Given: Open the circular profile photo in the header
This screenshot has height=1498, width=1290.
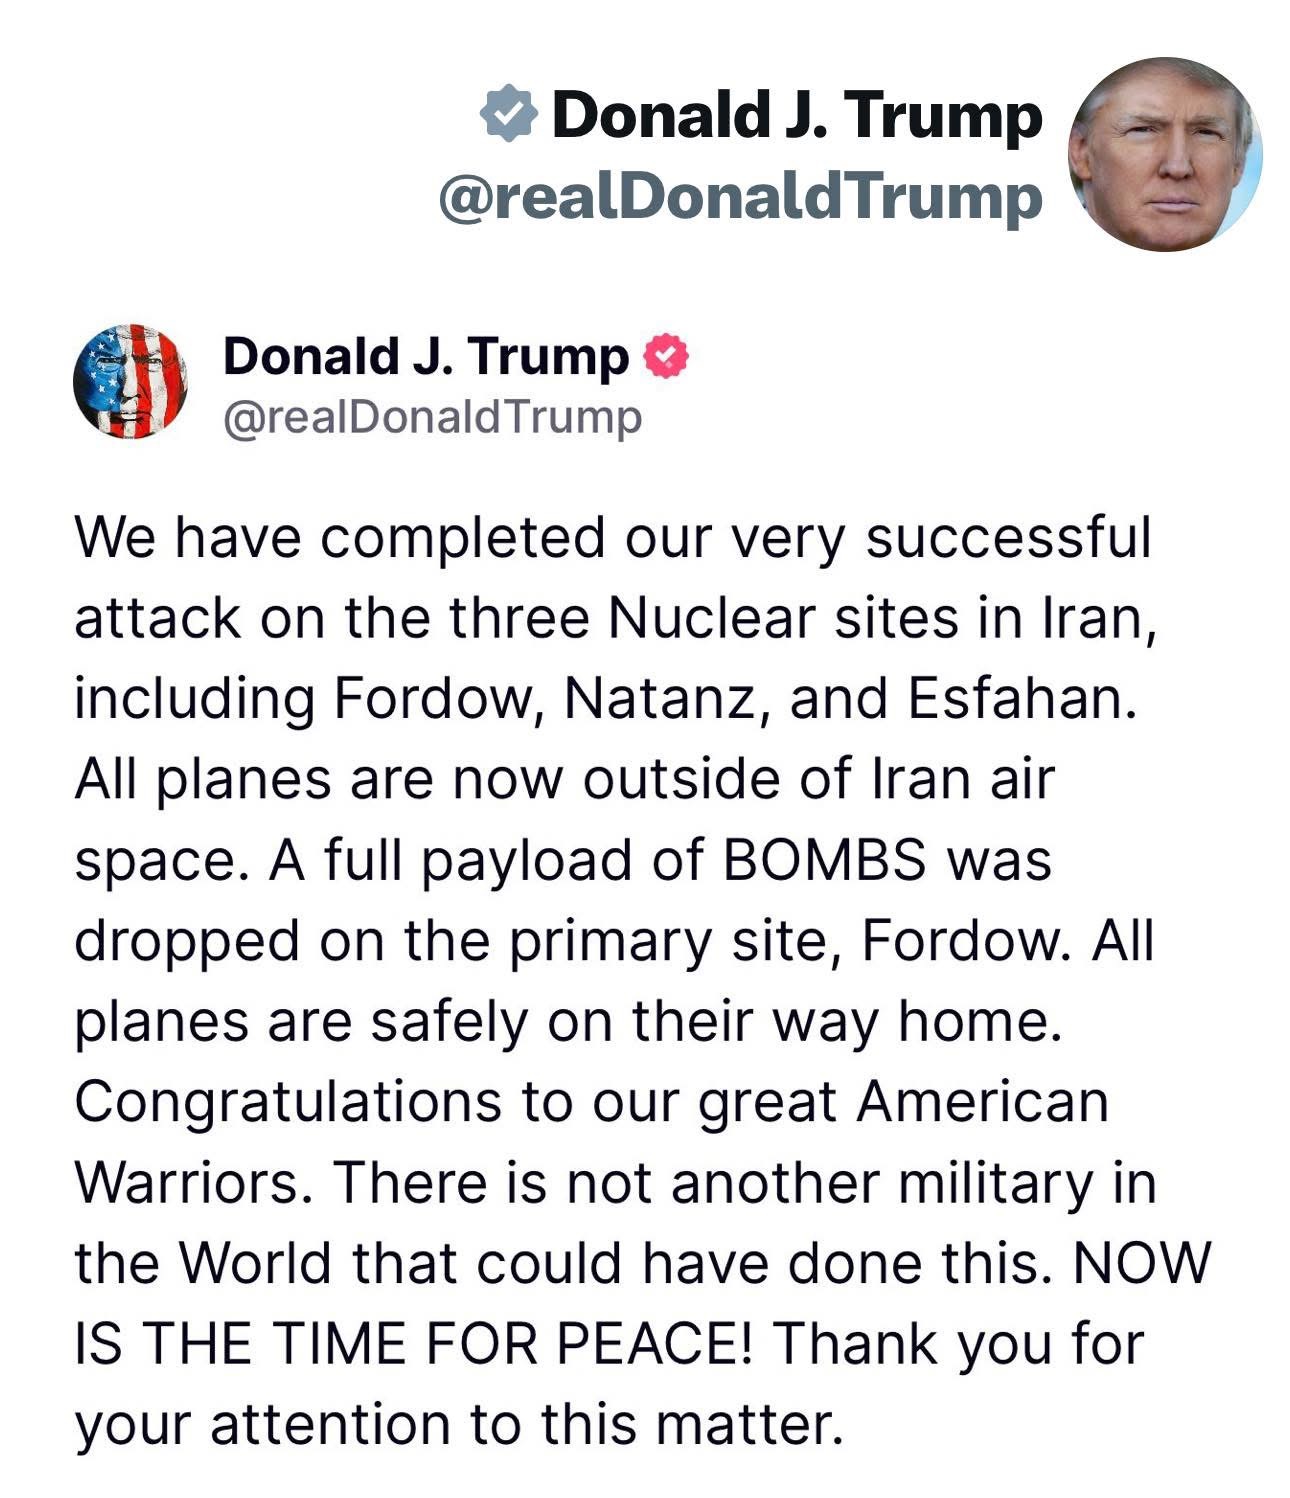Looking at the screenshot, I should click(x=1165, y=154).
